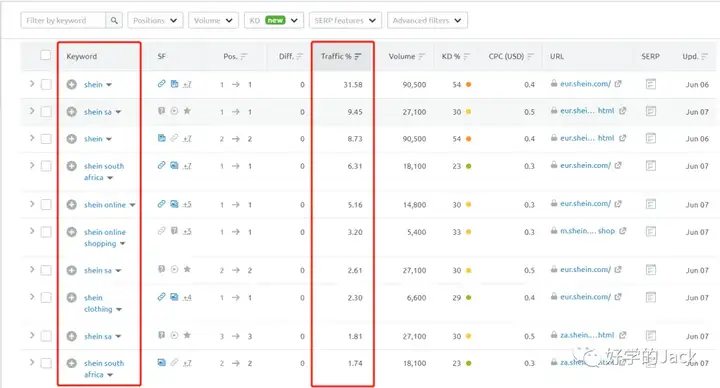Focus the Filter by keyword input field
This screenshot has width=720, height=388.
point(63,21)
